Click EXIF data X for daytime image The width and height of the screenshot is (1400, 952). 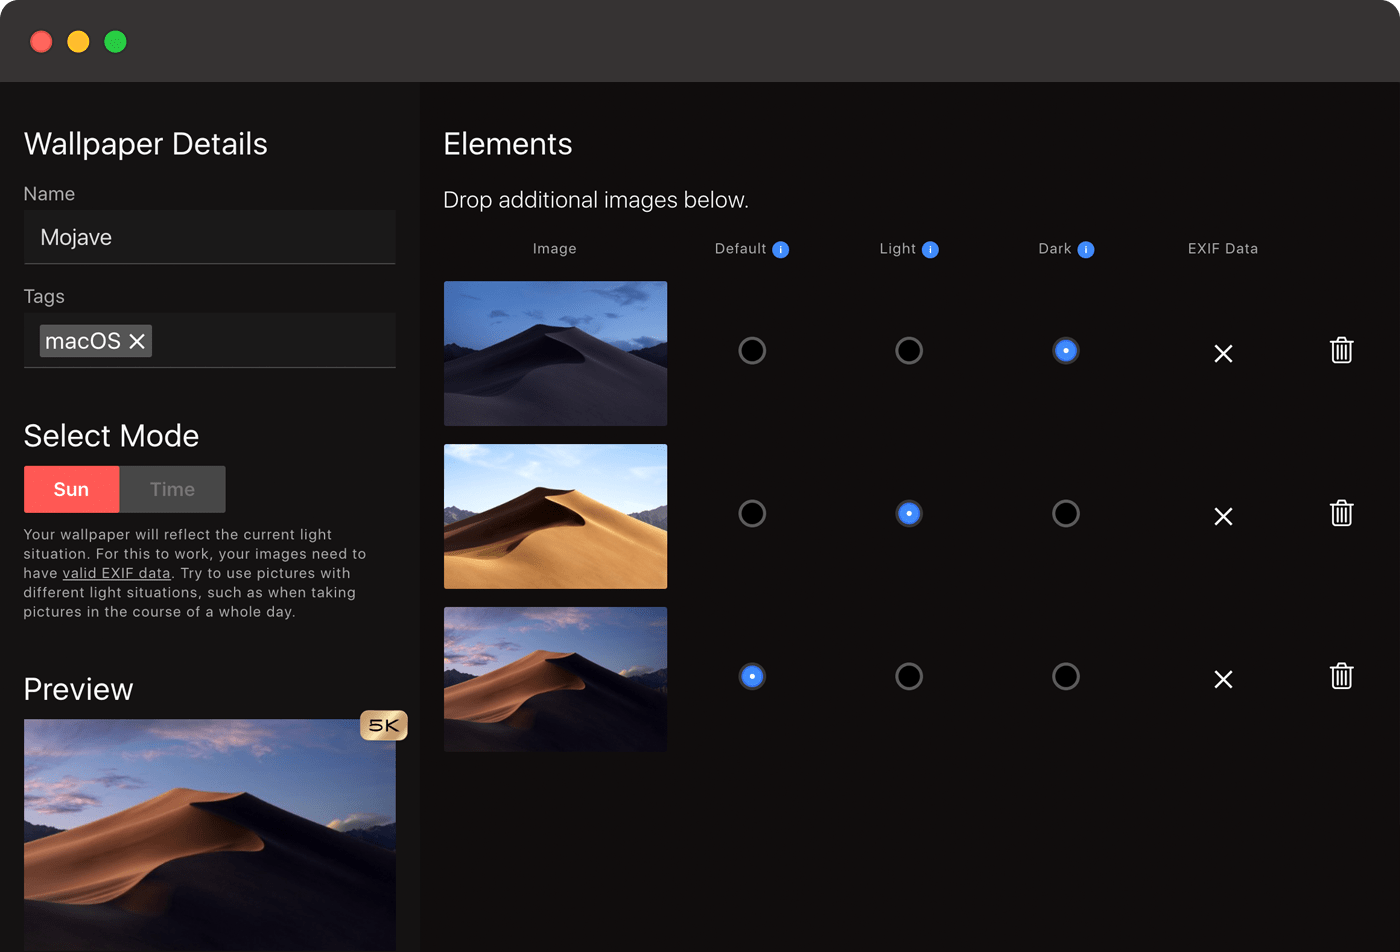(x=1223, y=517)
